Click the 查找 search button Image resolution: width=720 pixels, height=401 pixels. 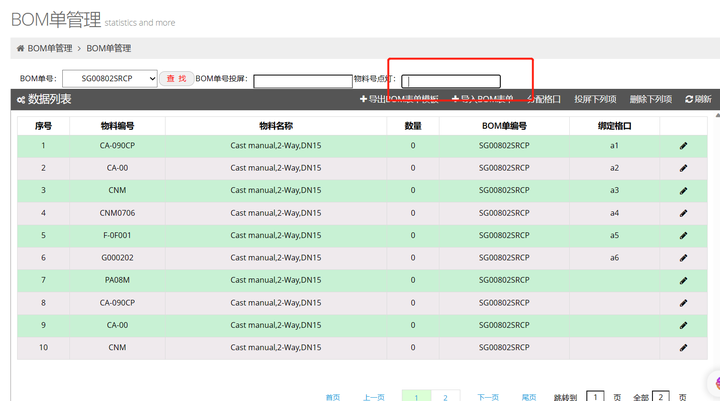(176, 79)
